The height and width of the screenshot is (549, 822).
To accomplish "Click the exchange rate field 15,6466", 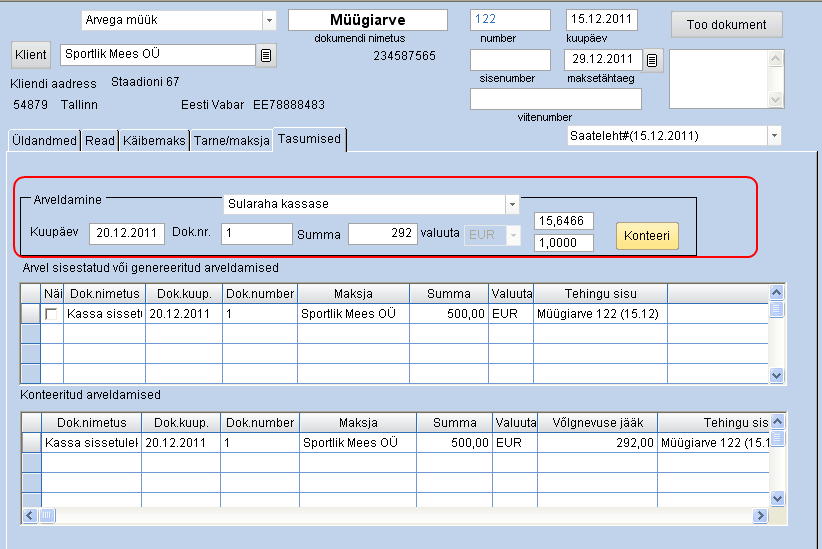I will pyautogui.click(x=564, y=221).
